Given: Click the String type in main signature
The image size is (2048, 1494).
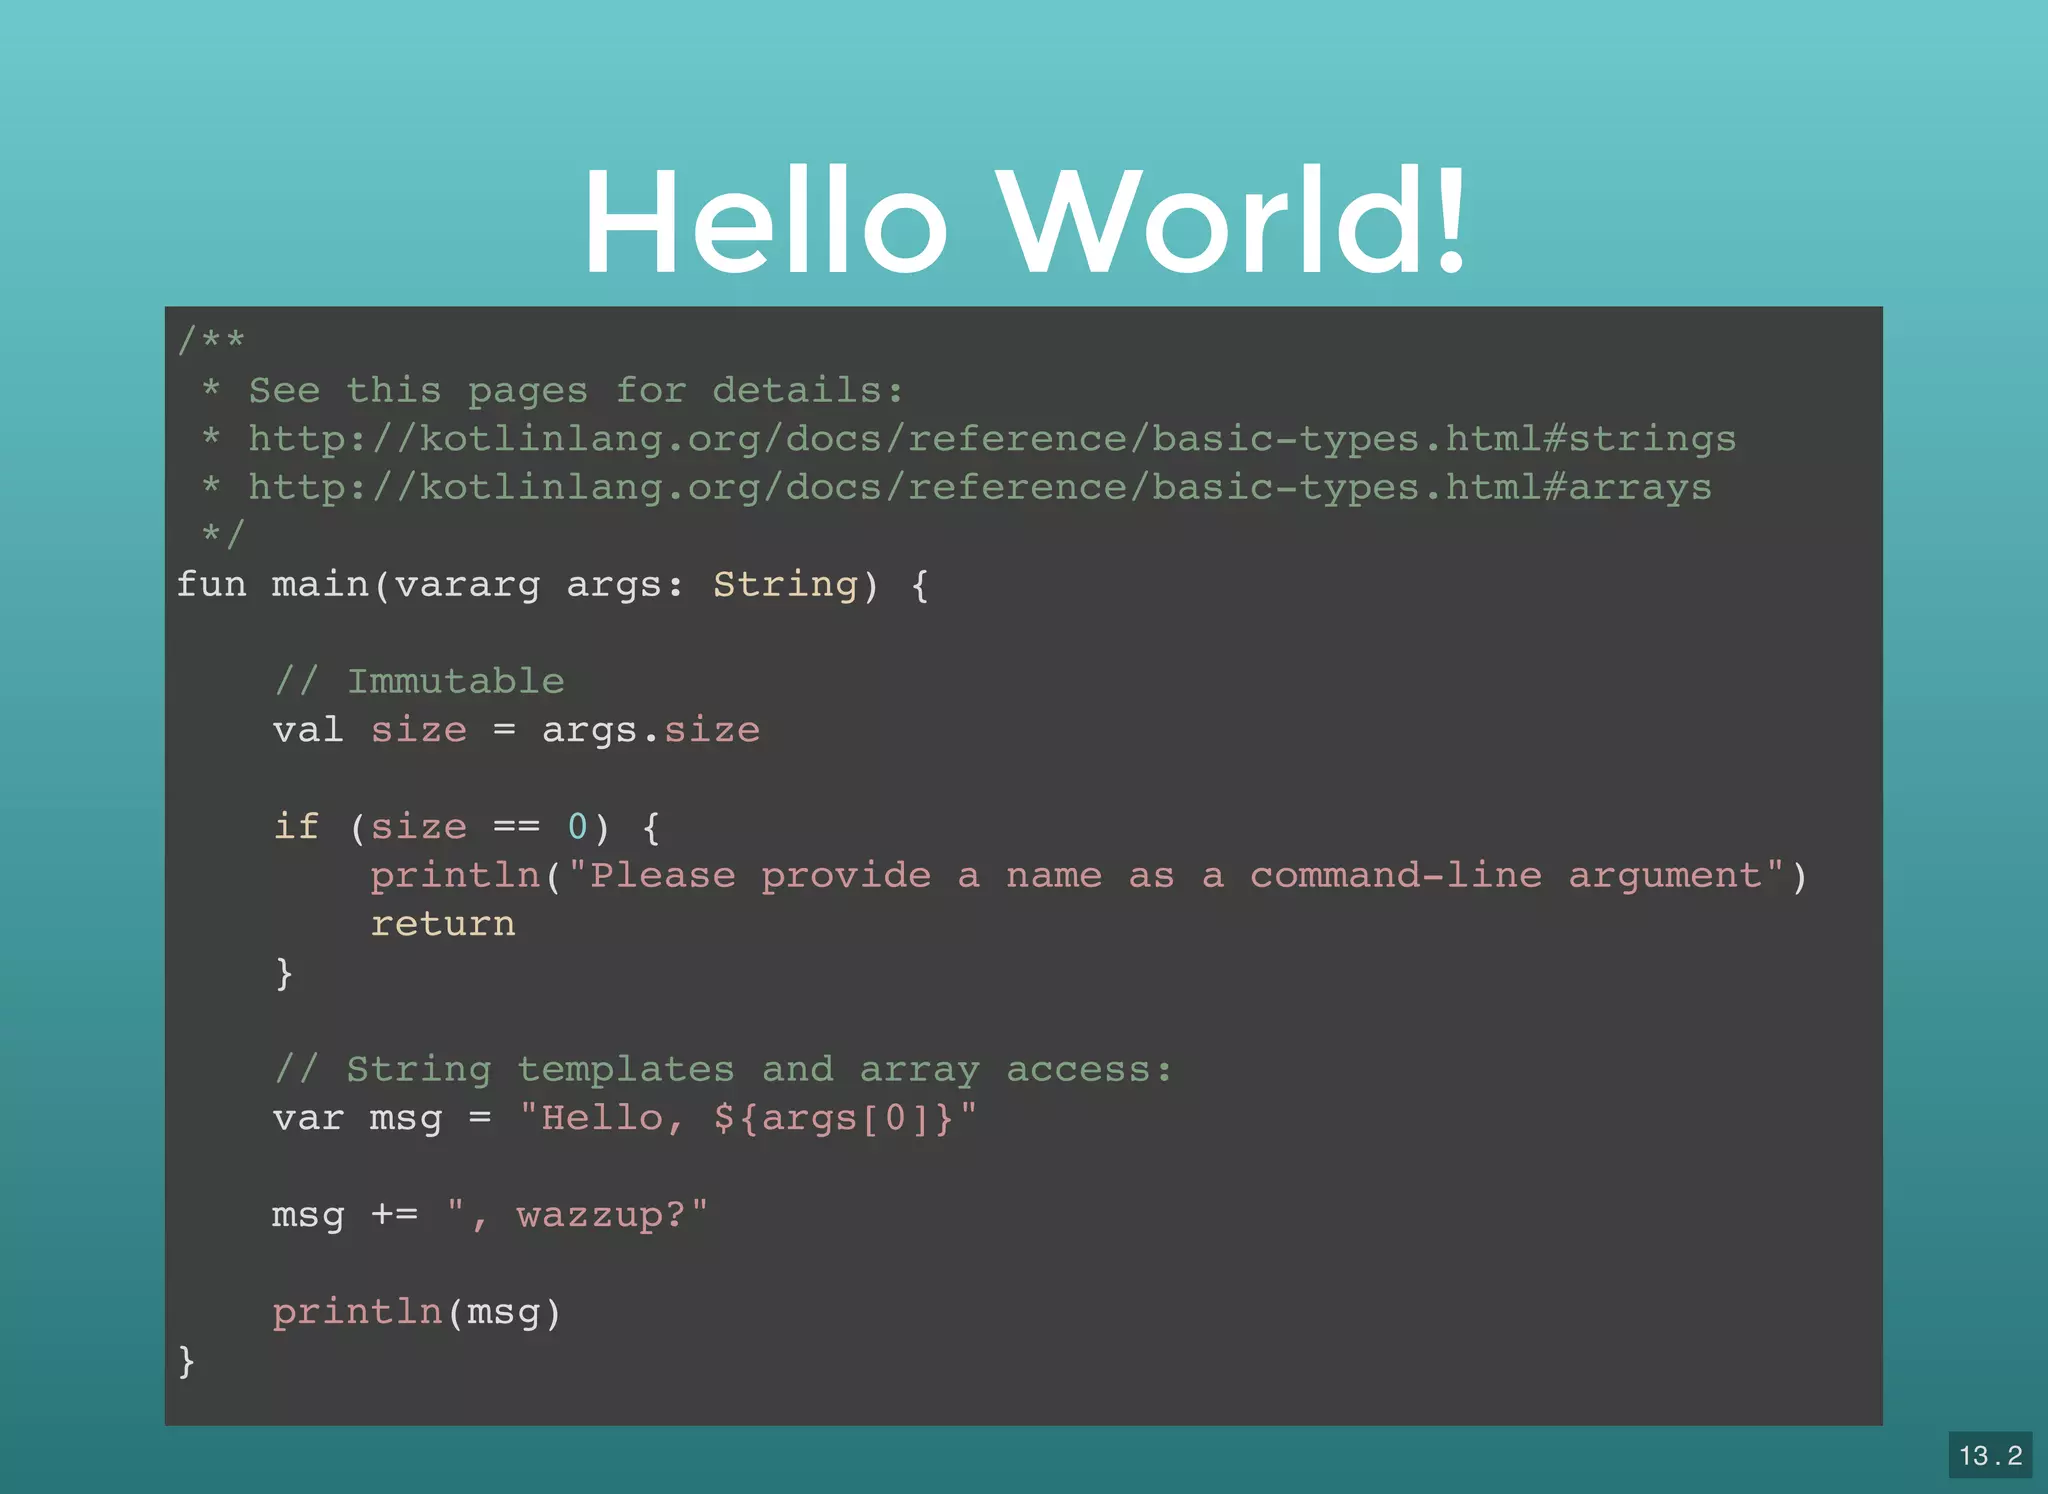Looking at the screenshot, I should click(x=786, y=585).
